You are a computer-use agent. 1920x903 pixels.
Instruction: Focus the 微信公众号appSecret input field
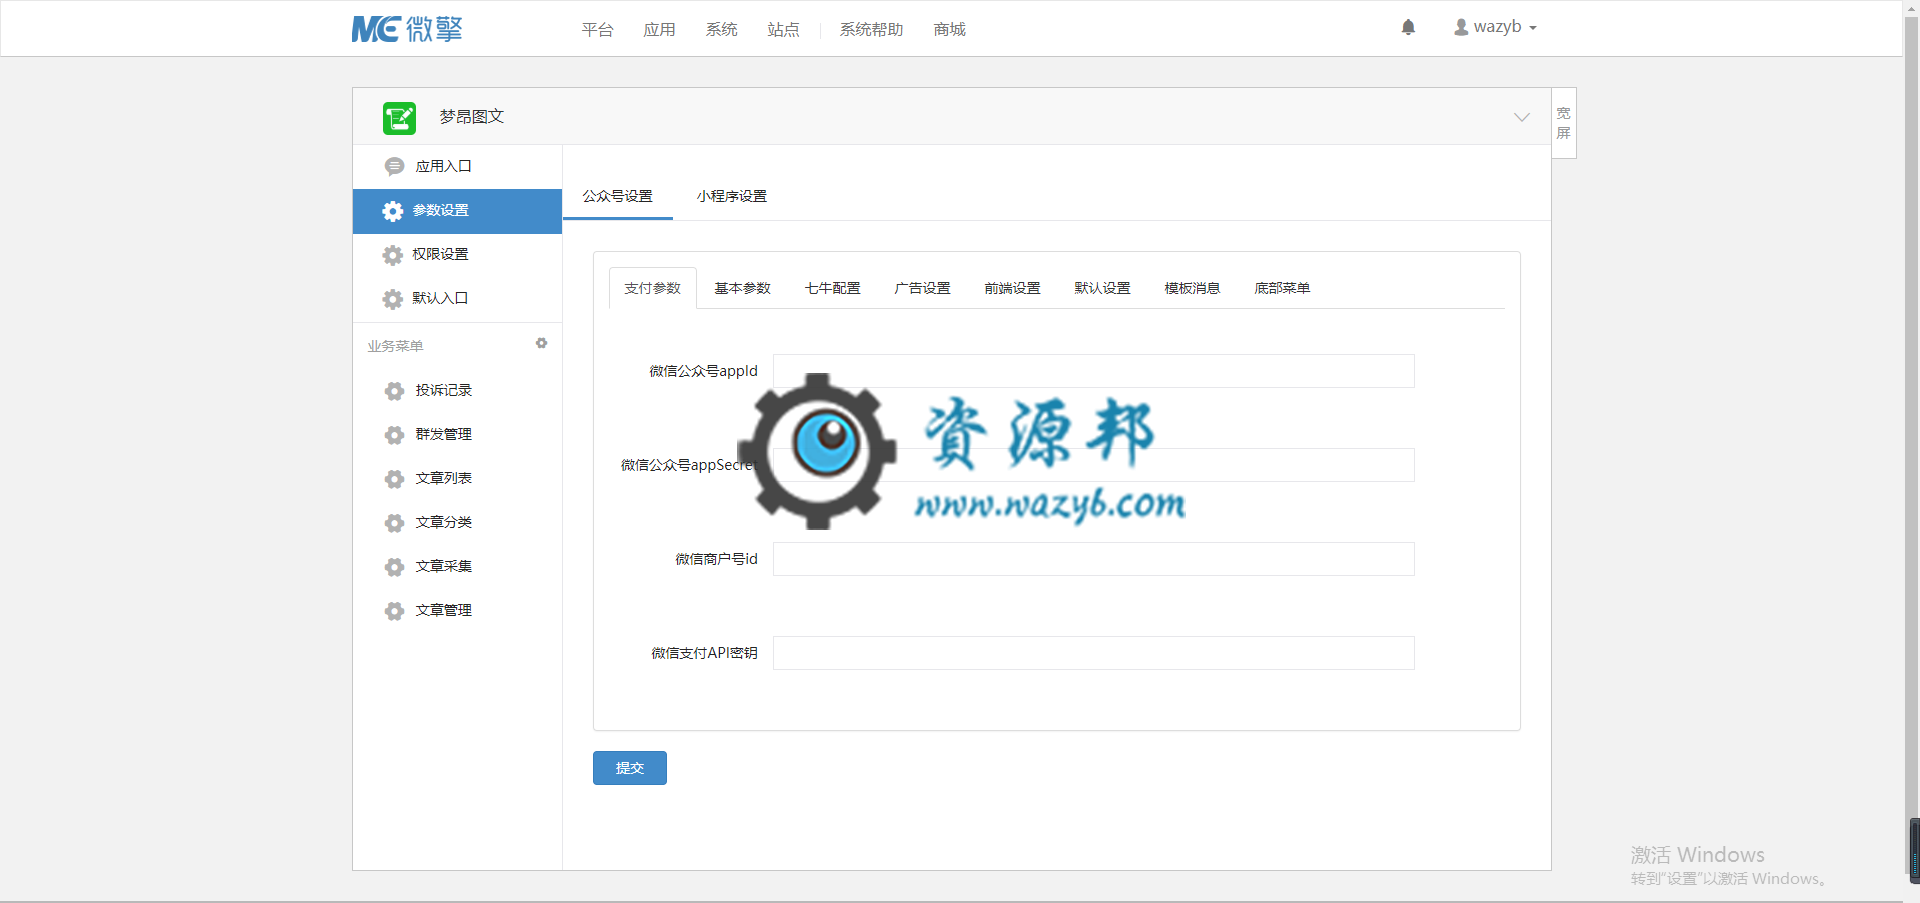click(1094, 465)
